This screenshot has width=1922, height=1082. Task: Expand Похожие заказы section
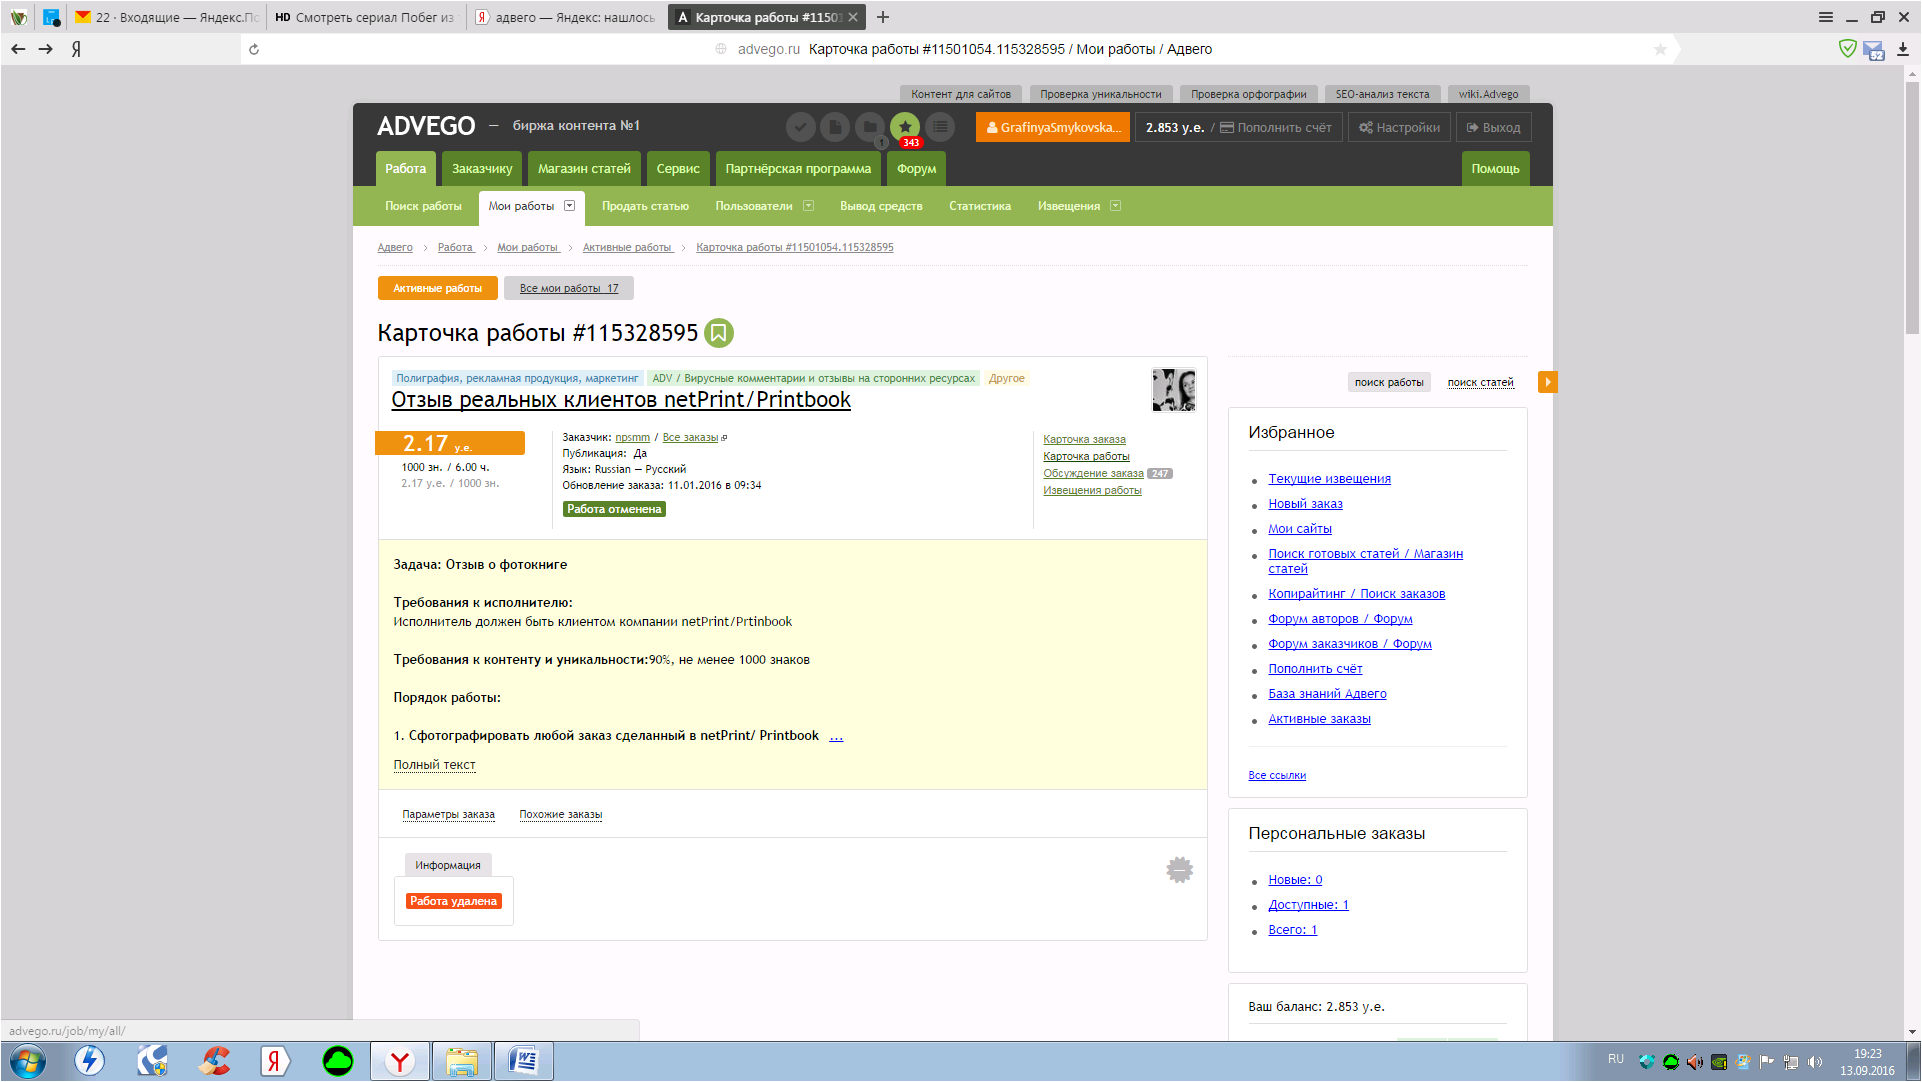point(560,814)
